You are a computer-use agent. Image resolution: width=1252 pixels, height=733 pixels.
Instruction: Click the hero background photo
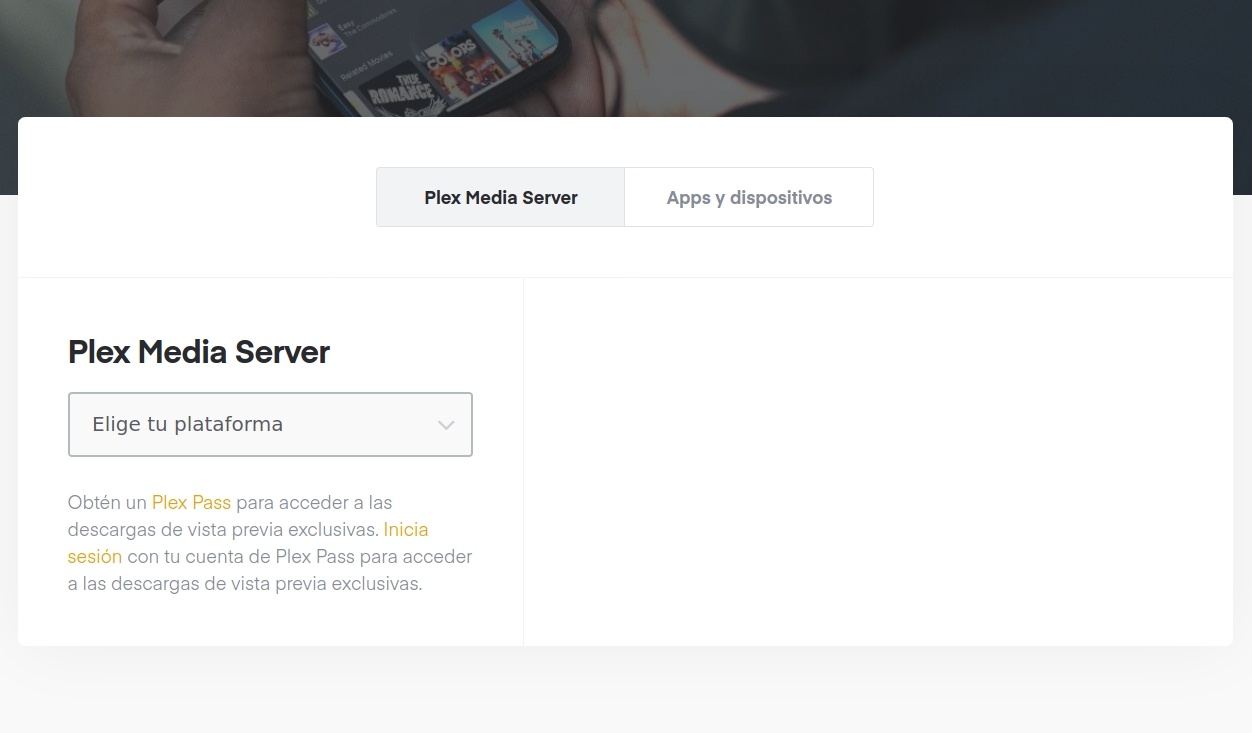tap(900, 60)
